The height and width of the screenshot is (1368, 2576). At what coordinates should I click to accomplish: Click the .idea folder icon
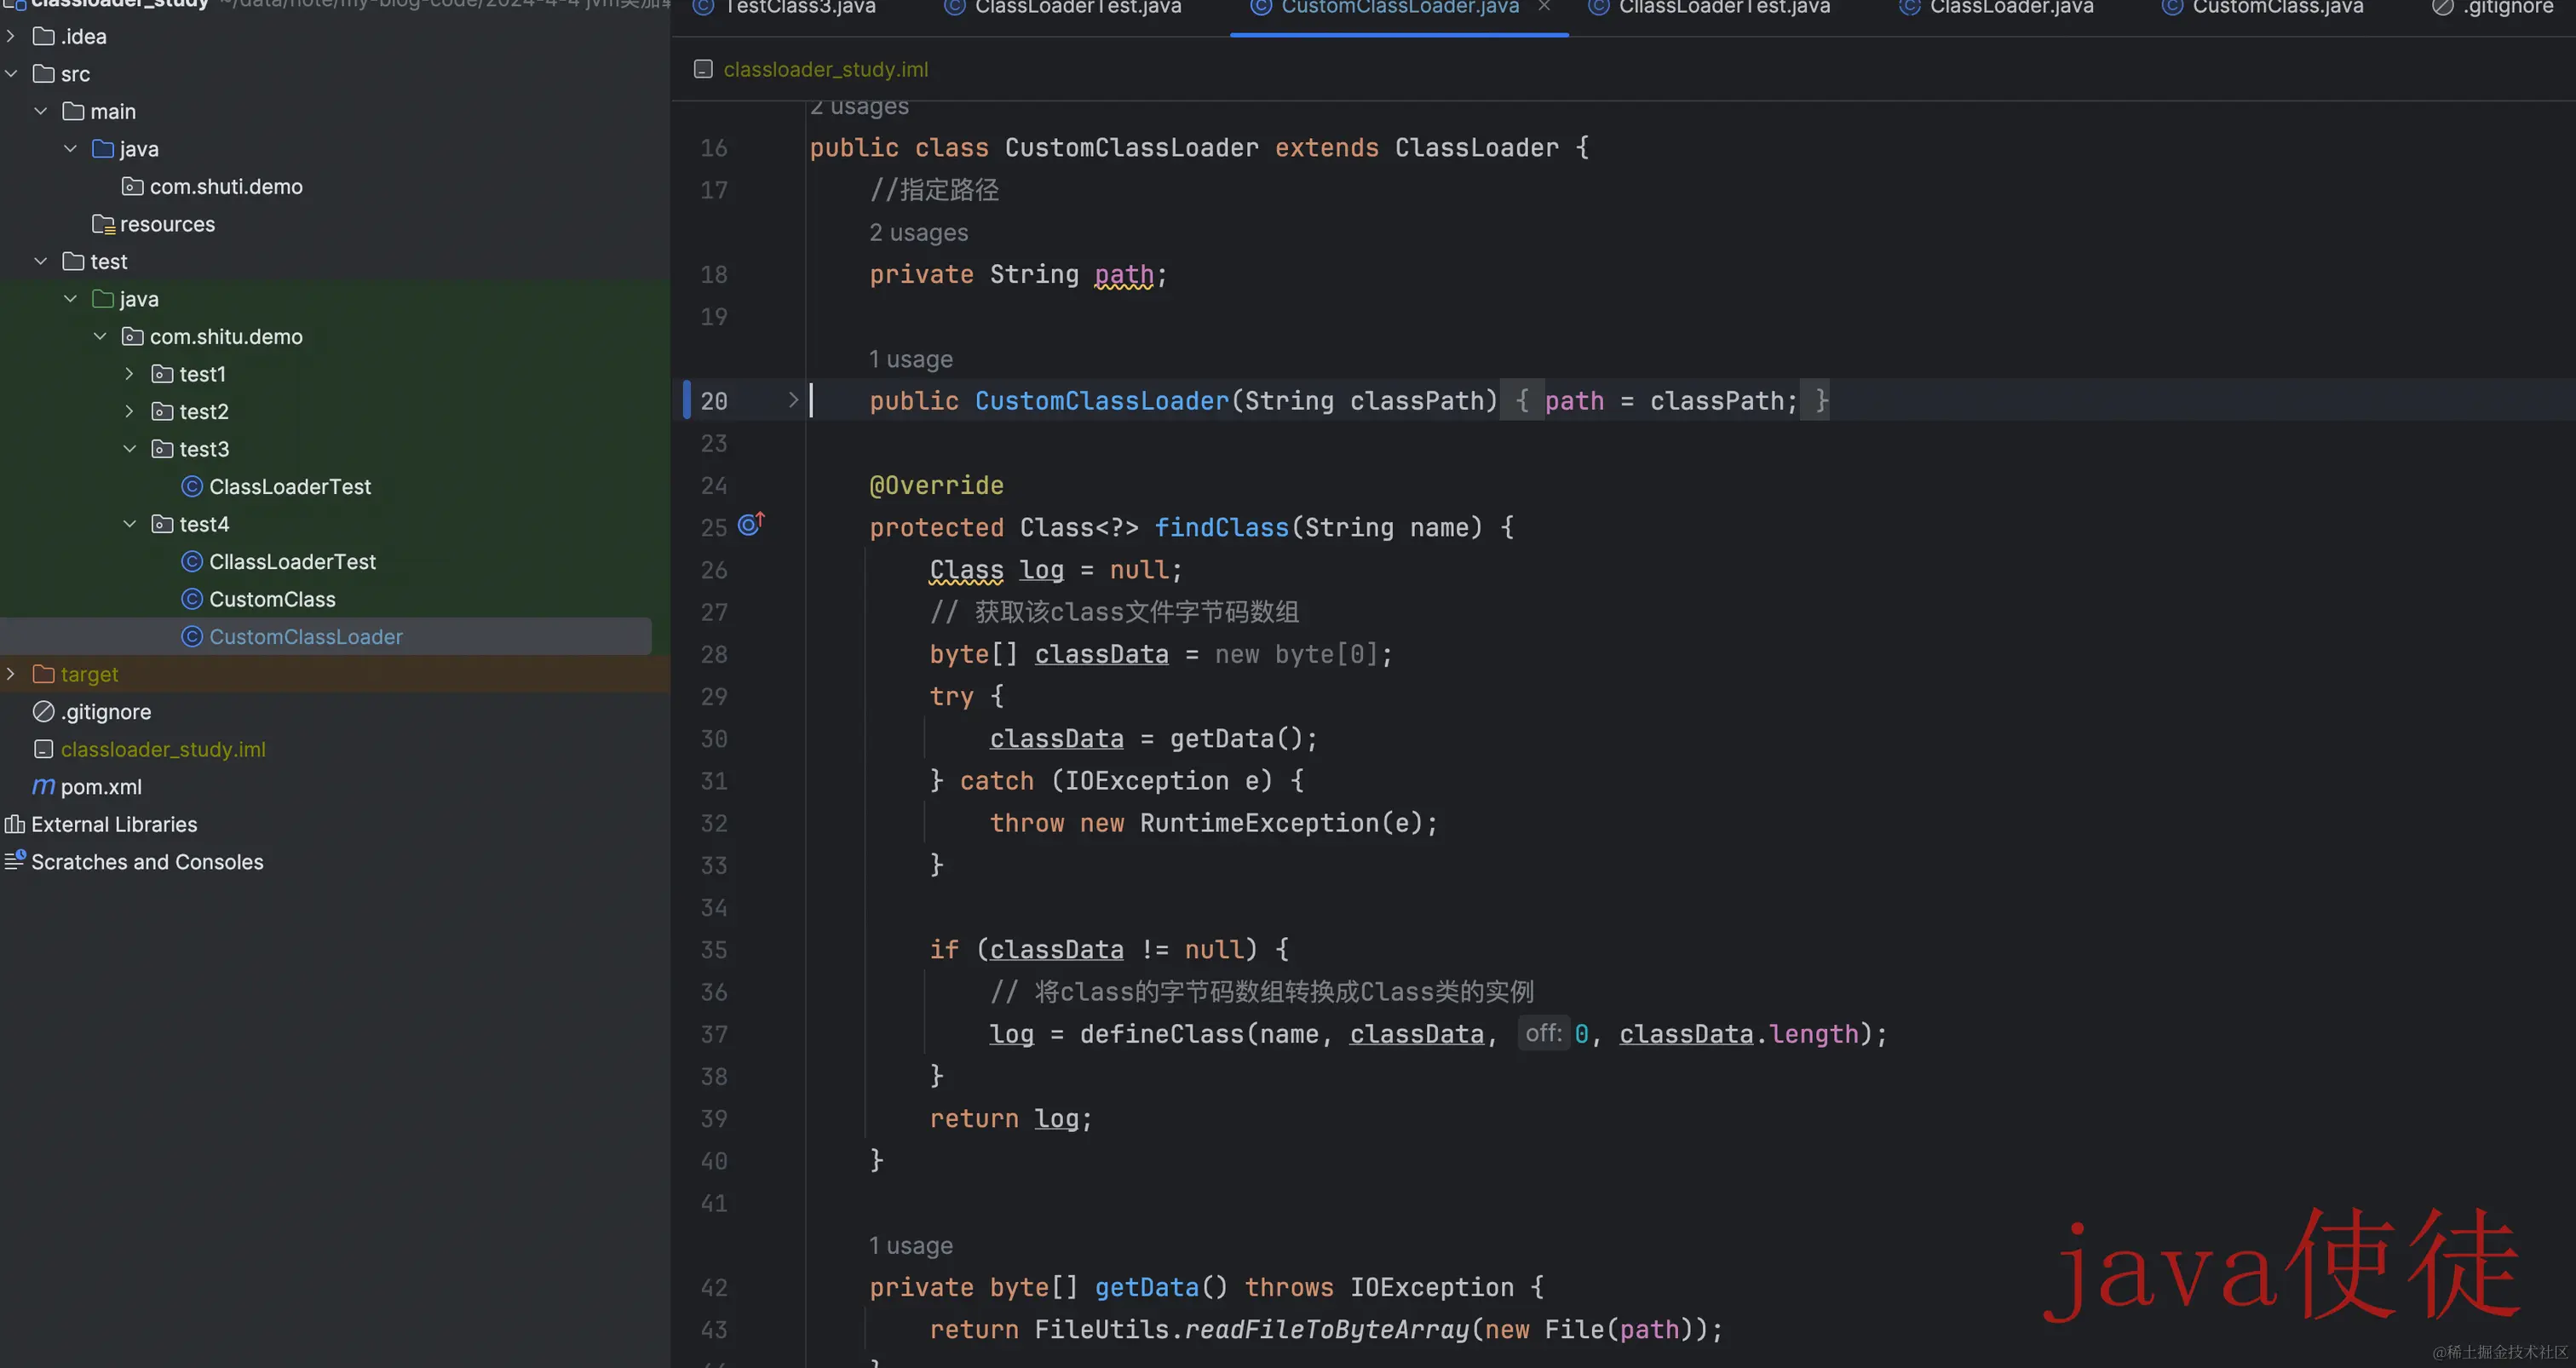[44, 36]
